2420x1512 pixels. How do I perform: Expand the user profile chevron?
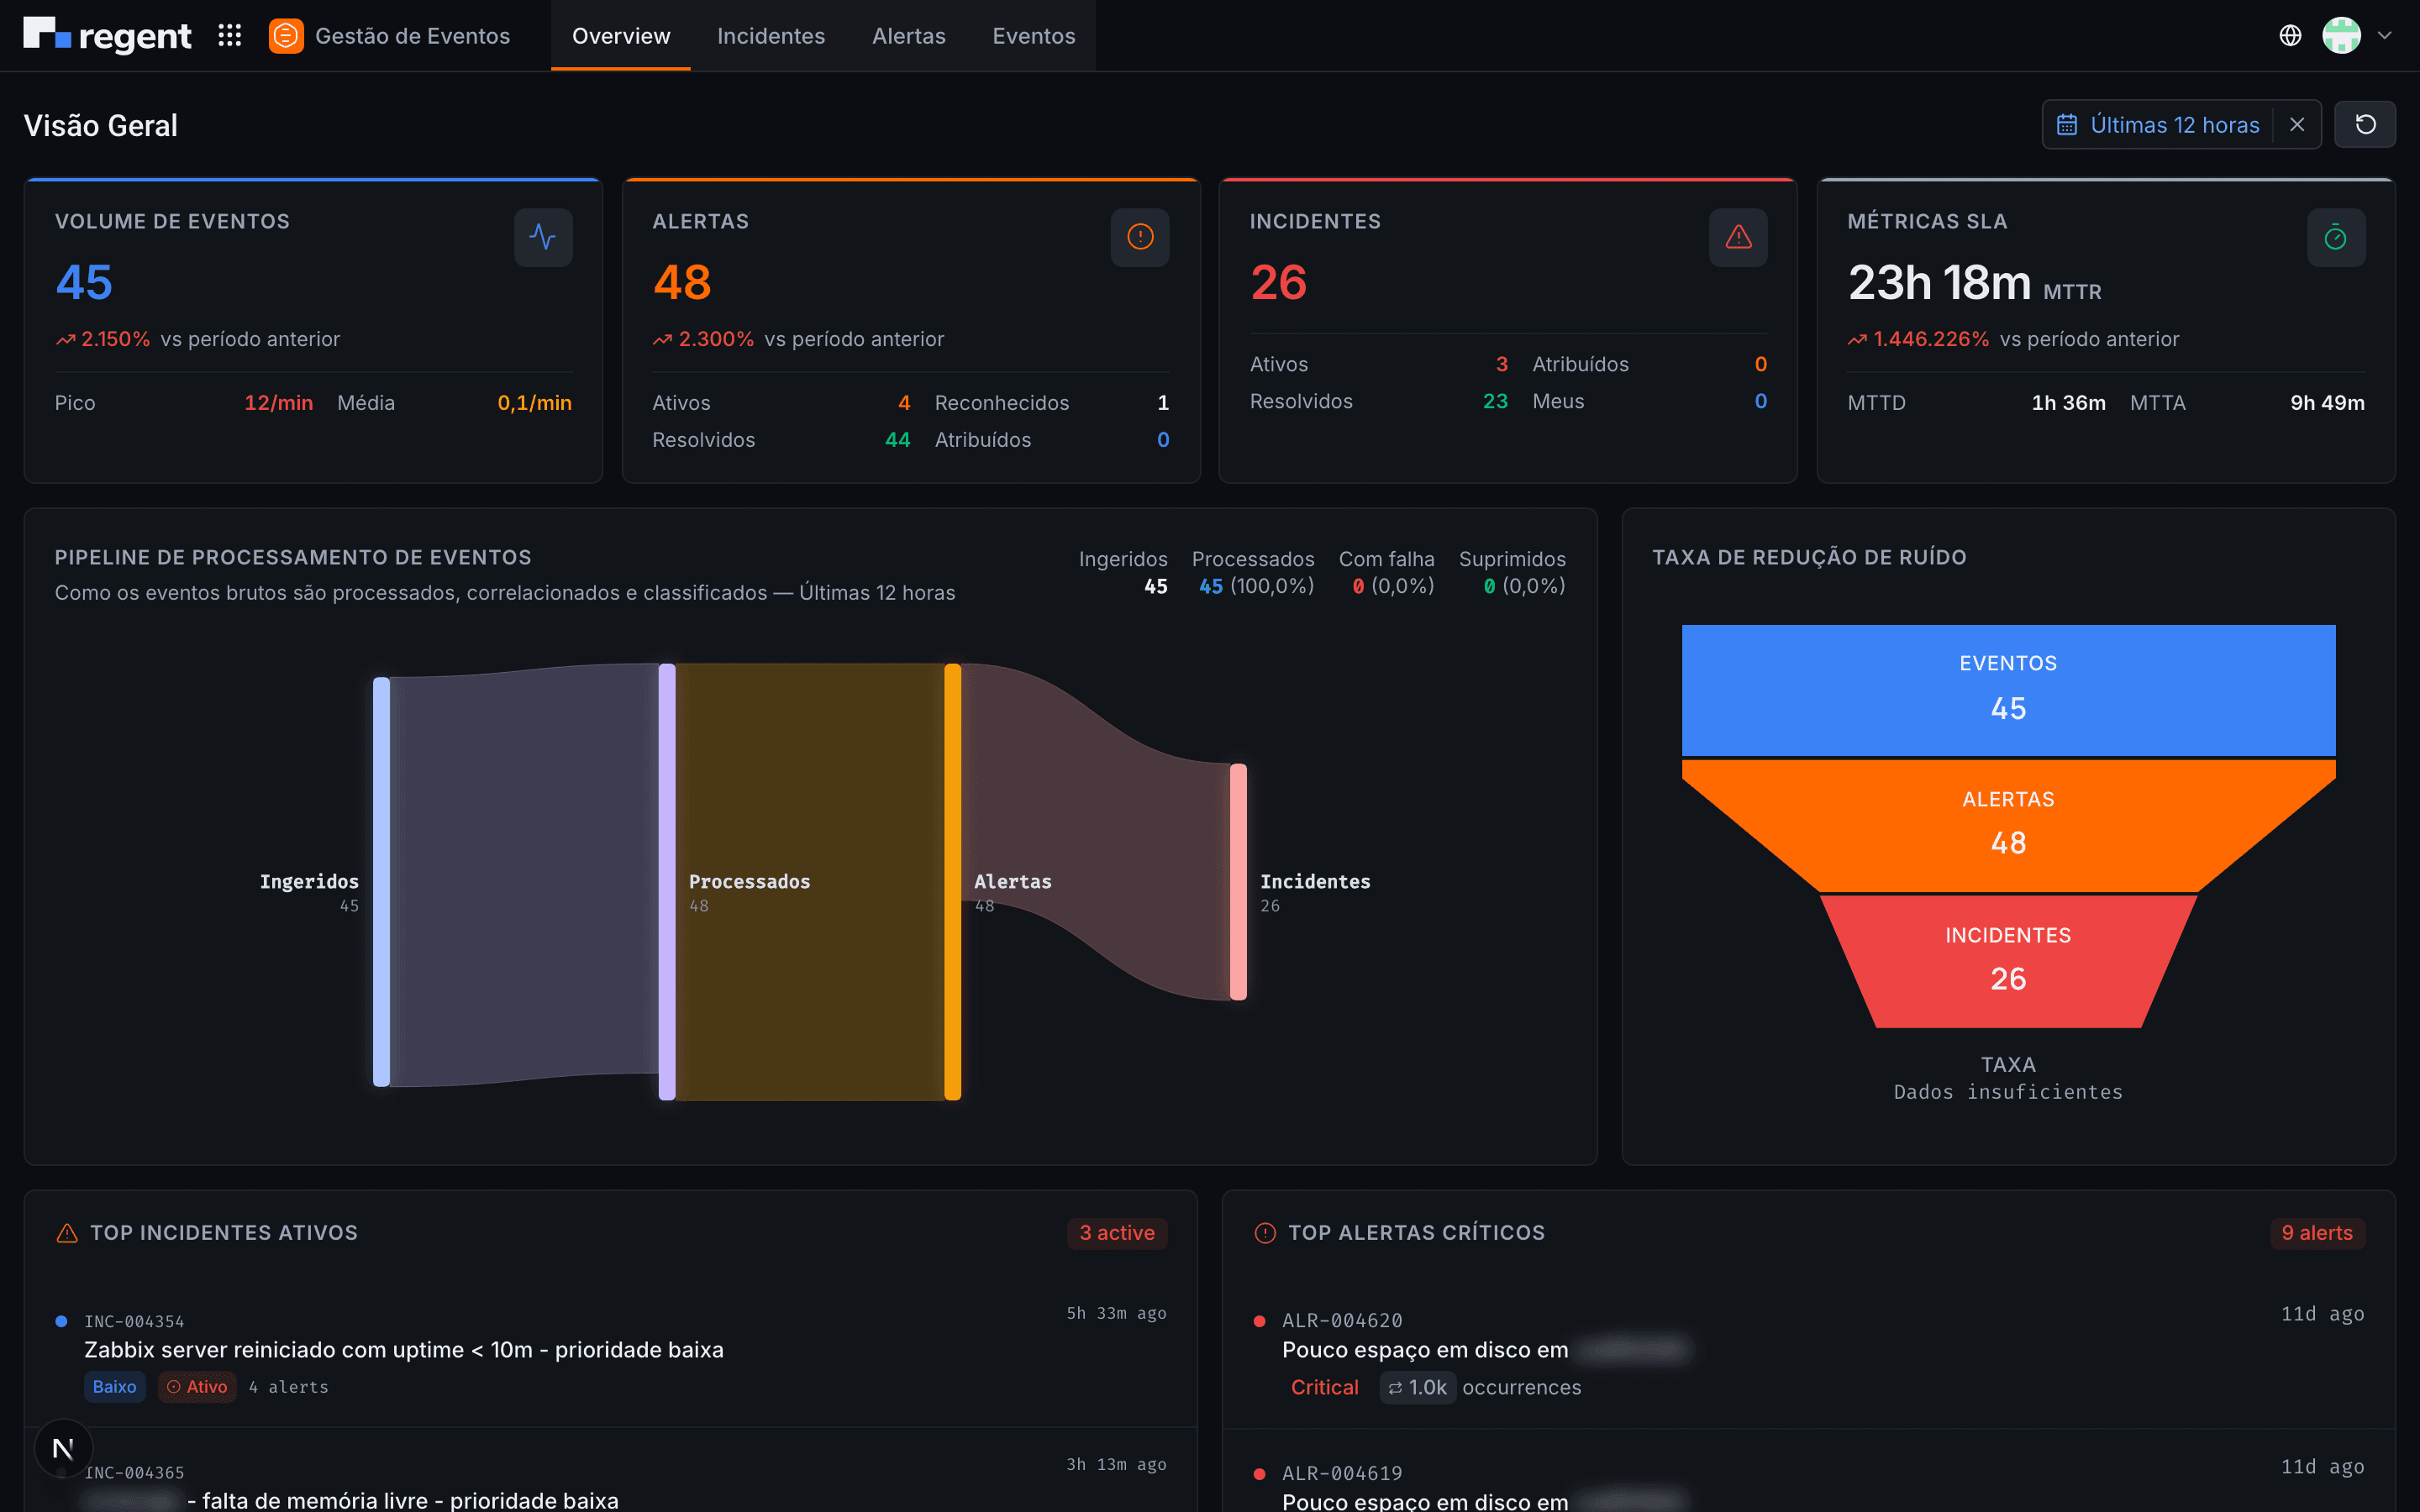point(2385,36)
